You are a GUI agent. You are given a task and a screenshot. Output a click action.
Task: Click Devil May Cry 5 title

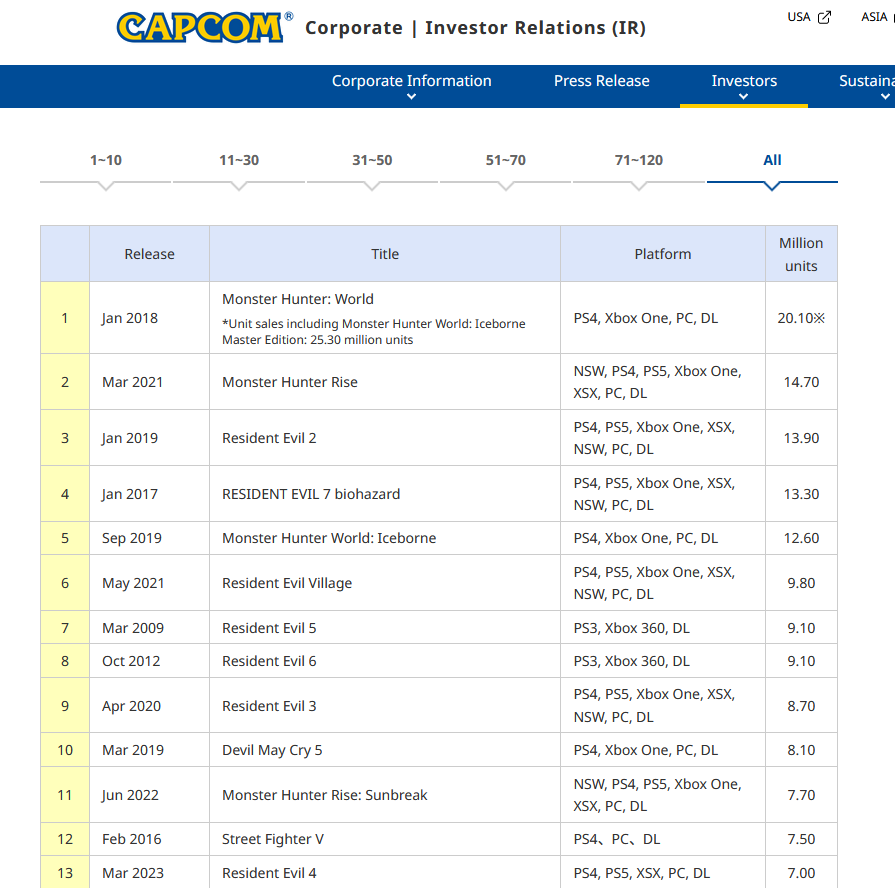(272, 750)
